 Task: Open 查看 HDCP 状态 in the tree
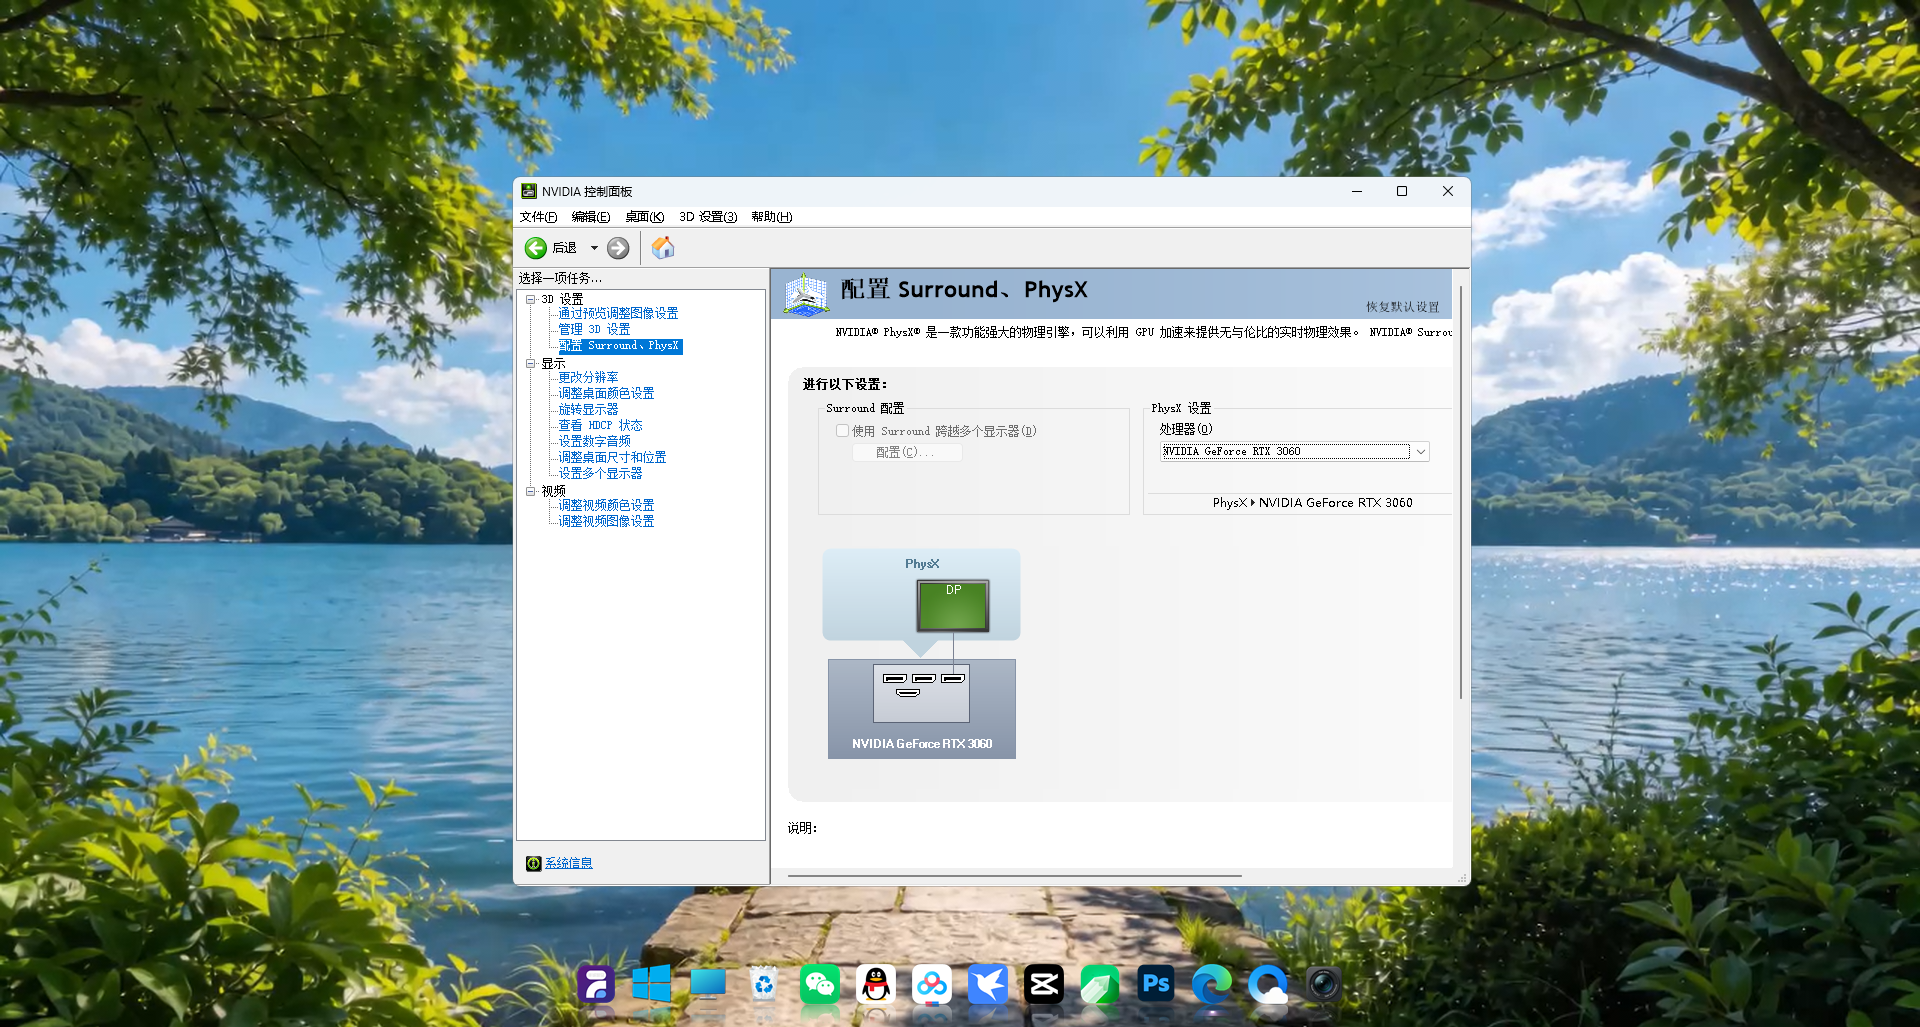tap(600, 425)
